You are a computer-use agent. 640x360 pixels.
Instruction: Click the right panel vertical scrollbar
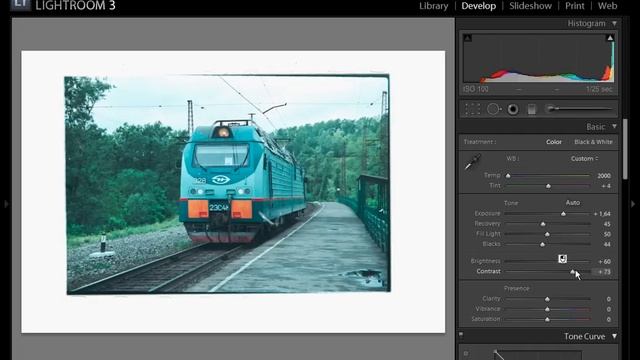click(625, 149)
